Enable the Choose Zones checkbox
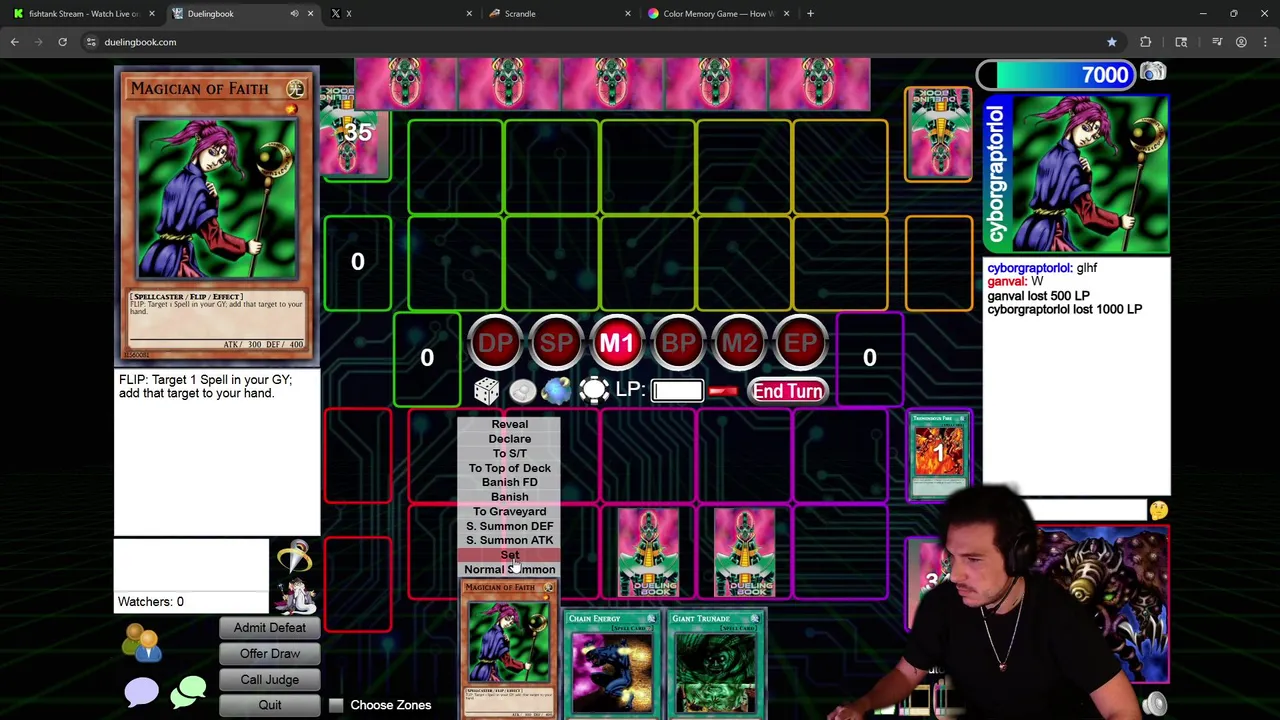1280x720 pixels. [x=336, y=706]
